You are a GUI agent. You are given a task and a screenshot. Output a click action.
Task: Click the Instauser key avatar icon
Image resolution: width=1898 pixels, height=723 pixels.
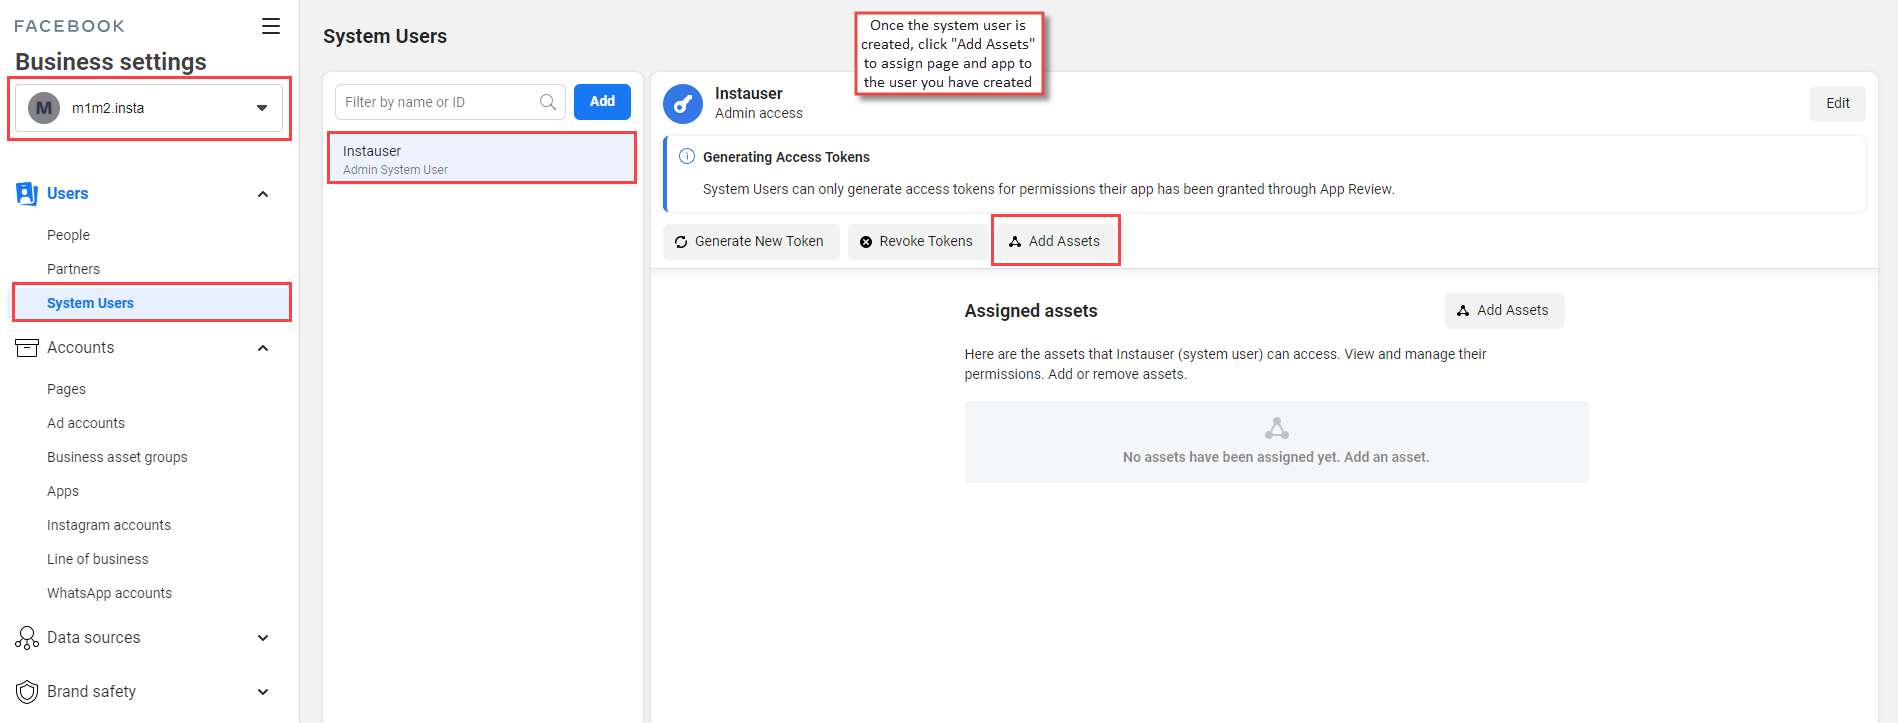(683, 103)
